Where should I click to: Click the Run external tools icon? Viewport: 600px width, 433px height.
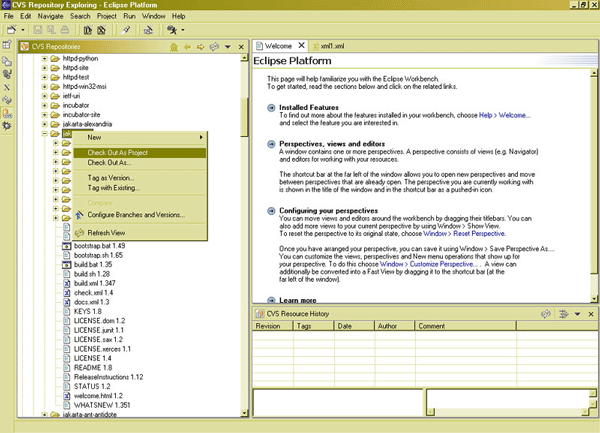[x=172, y=29]
